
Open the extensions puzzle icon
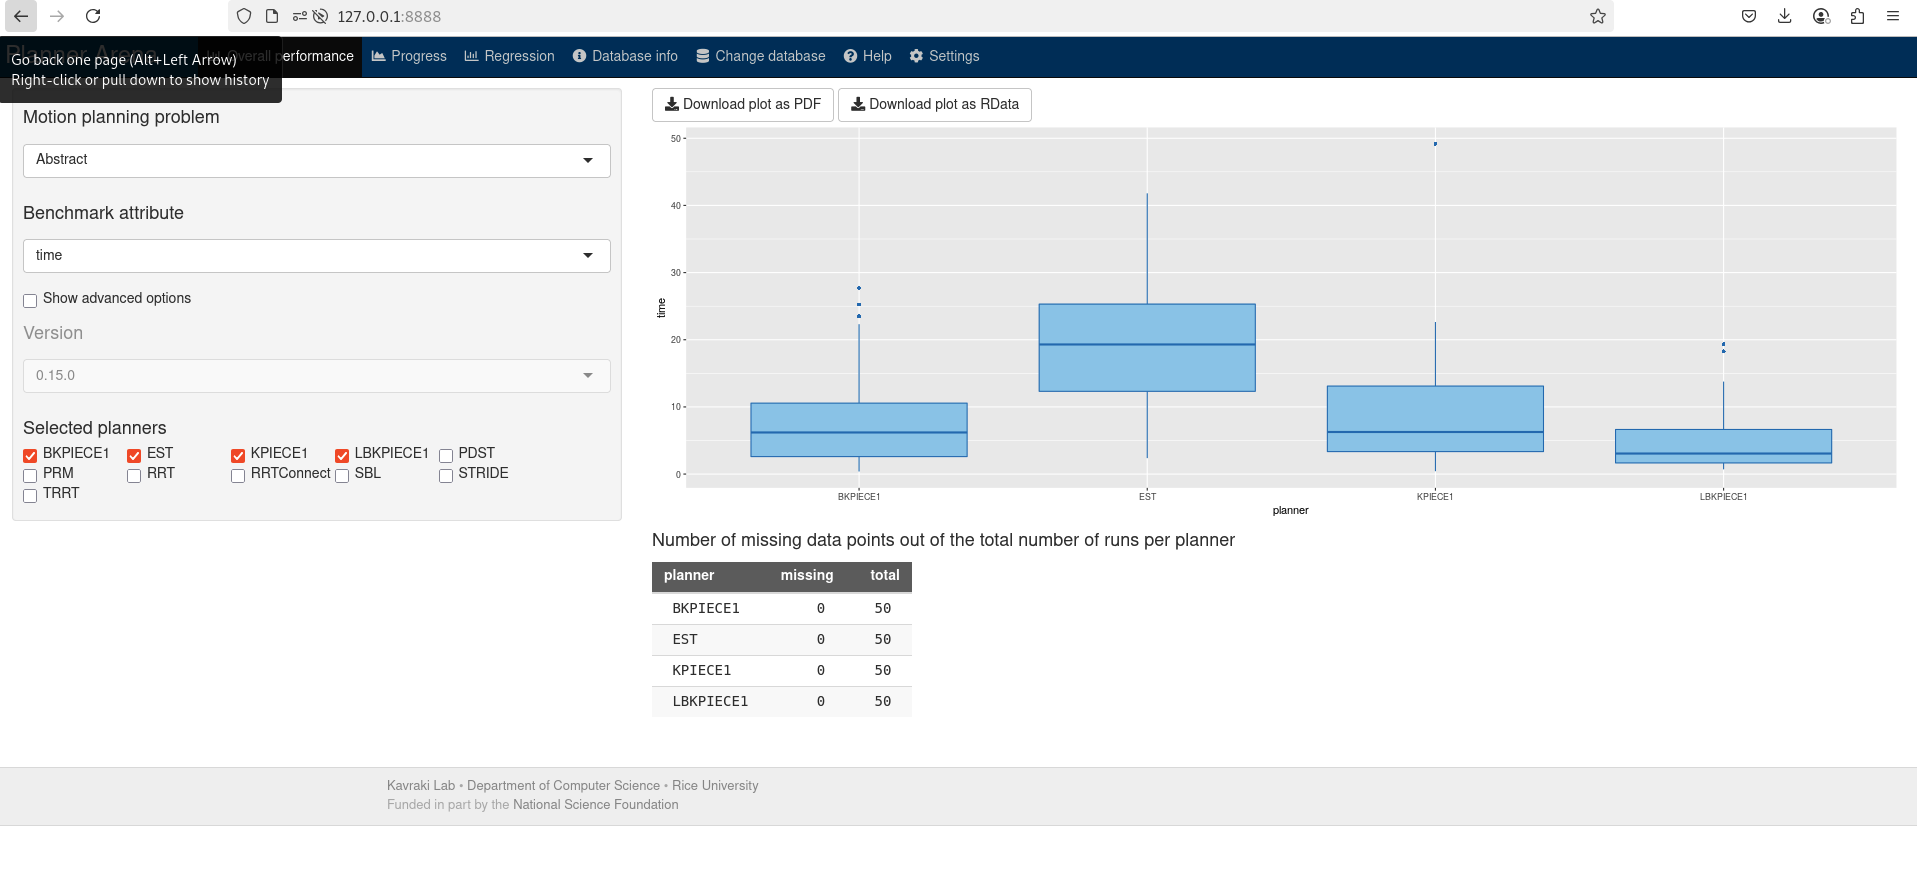tap(1857, 16)
